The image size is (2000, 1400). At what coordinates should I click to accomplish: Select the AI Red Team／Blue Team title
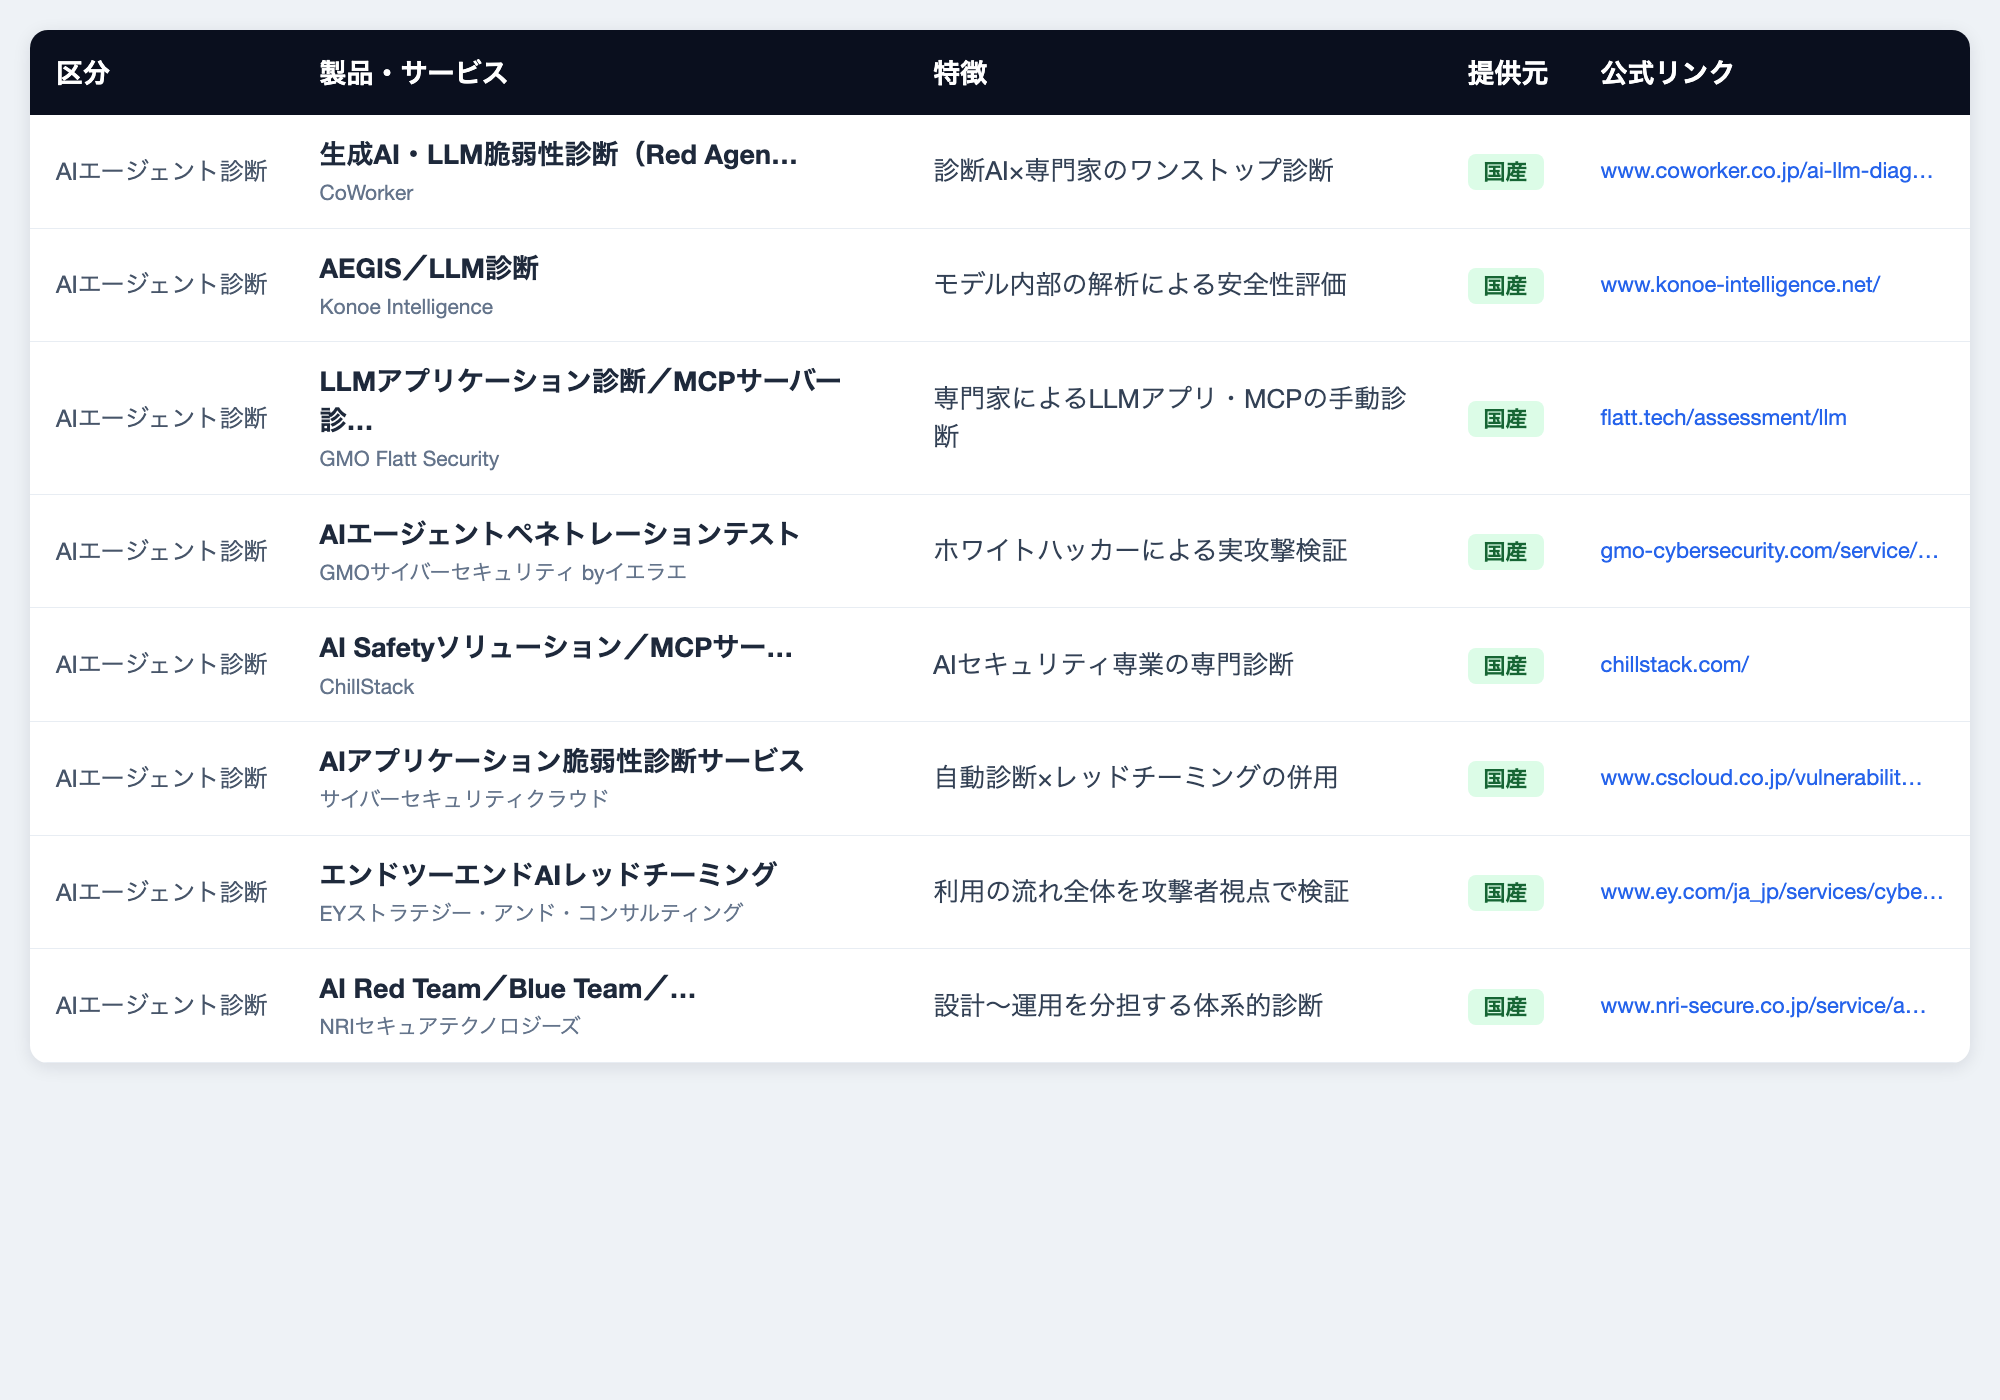[x=508, y=989]
